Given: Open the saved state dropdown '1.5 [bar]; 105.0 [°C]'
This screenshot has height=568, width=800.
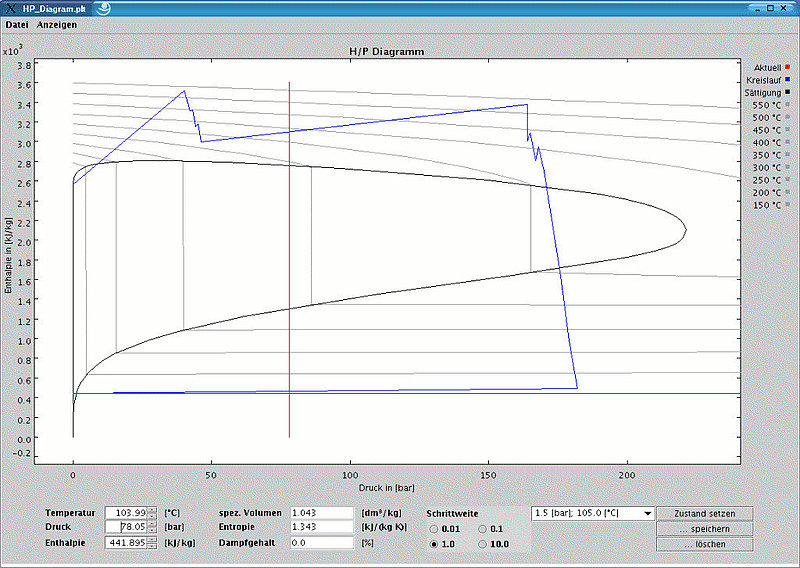Looking at the screenshot, I should 593,513.
